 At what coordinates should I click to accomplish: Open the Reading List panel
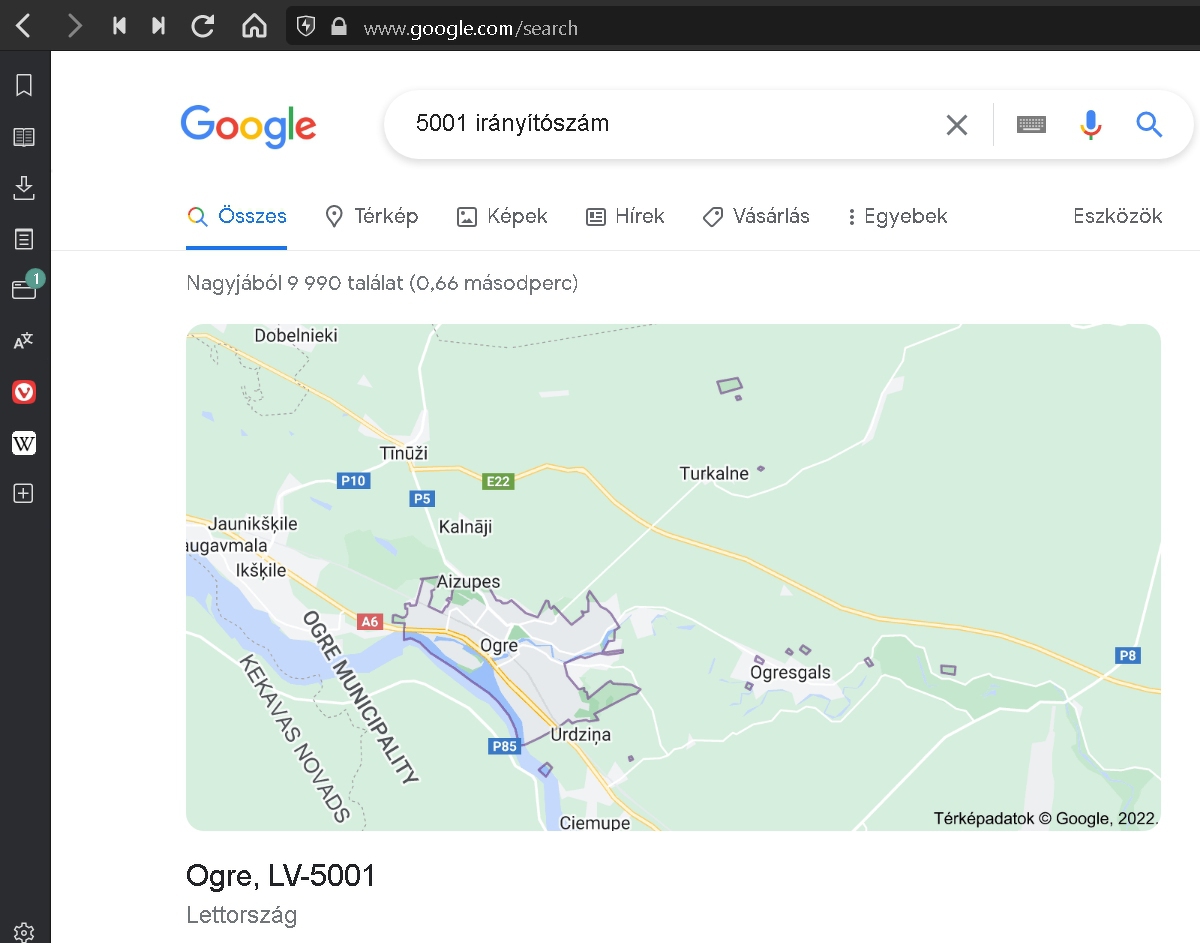(24, 137)
